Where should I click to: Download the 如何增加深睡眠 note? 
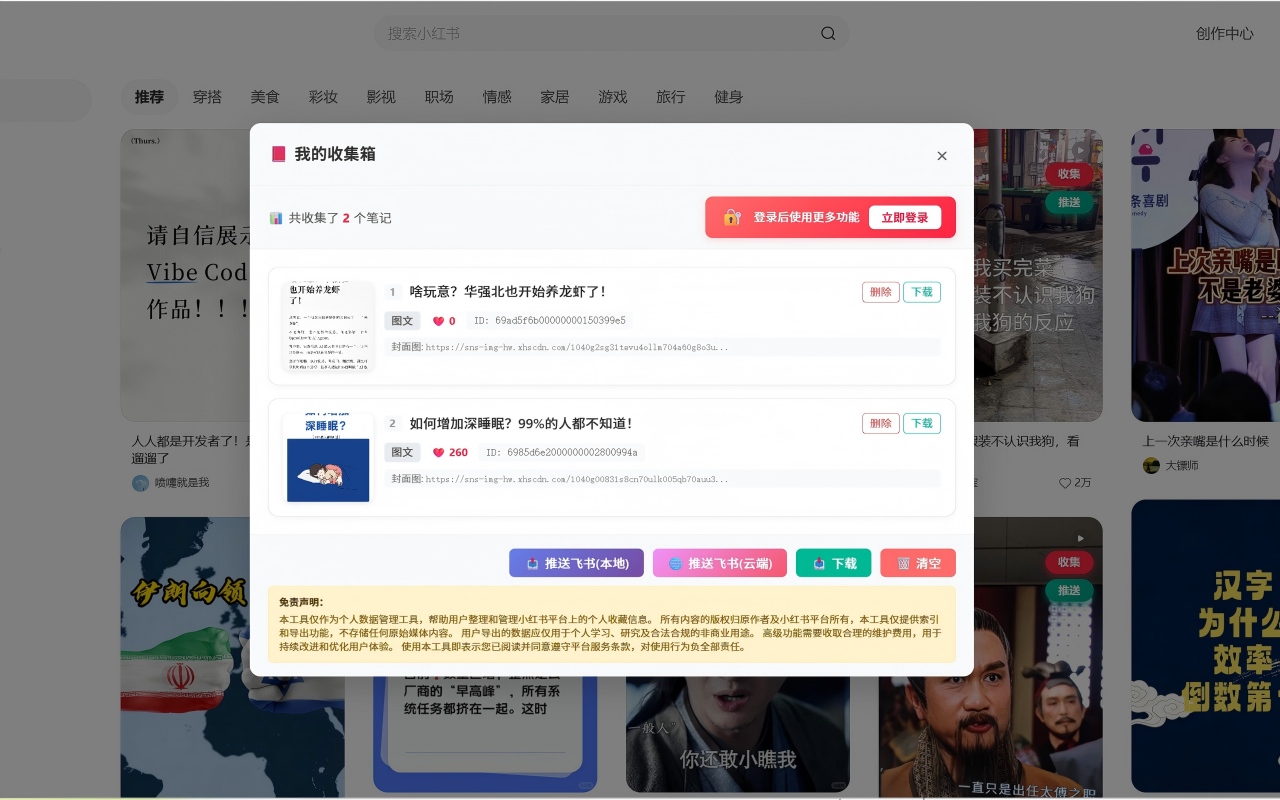(x=922, y=423)
